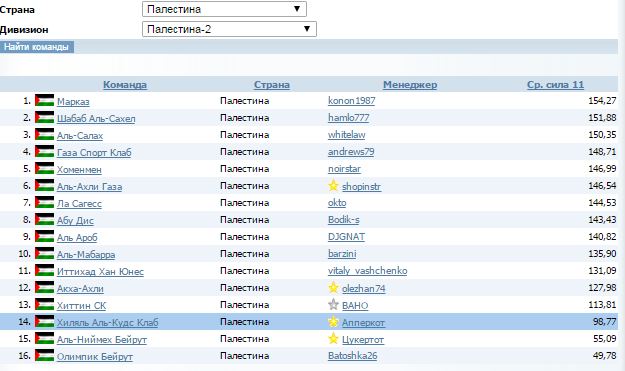Sort by Ср. сила 11 column
This screenshot has width=625, height=371.
pos(555,84)
